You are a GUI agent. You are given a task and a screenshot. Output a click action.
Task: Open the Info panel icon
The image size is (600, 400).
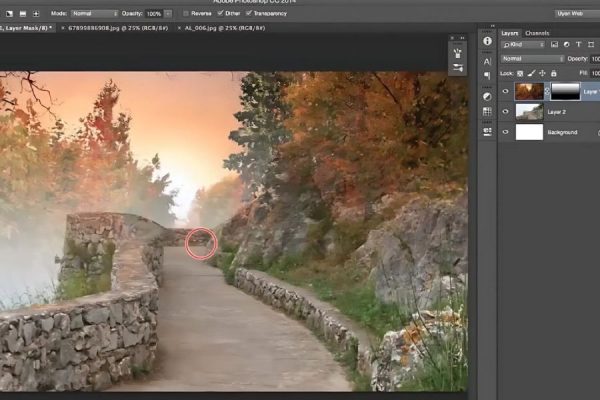click(487, 41)
